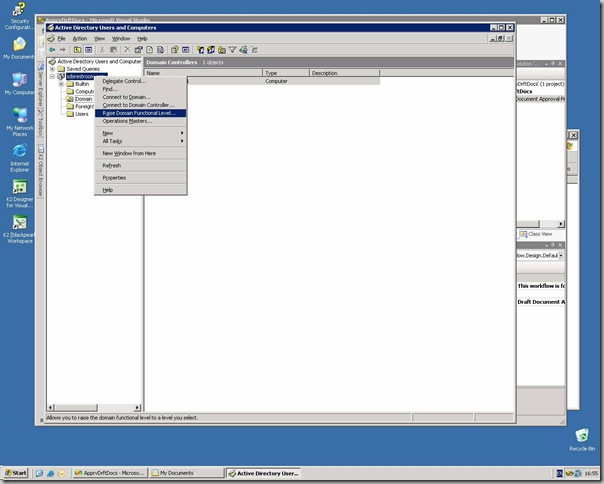Select the Builtin folder in the tree
Image resolution: width=604 pixels, height=484 pixels.
[x=78, y=84]
